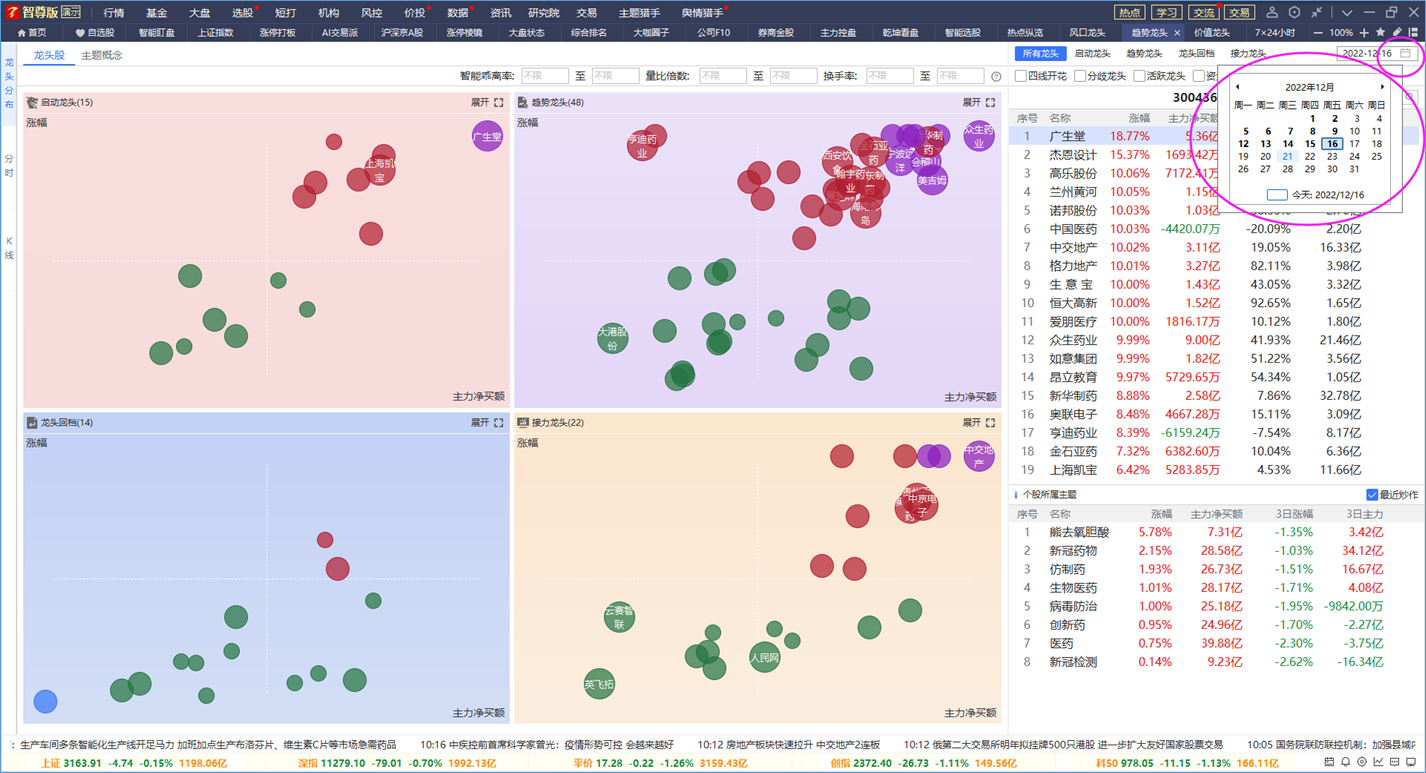Click the monitor screen icon in status bar
Viewport: 1426px width, 773px height.
[x=1413, y=762]
